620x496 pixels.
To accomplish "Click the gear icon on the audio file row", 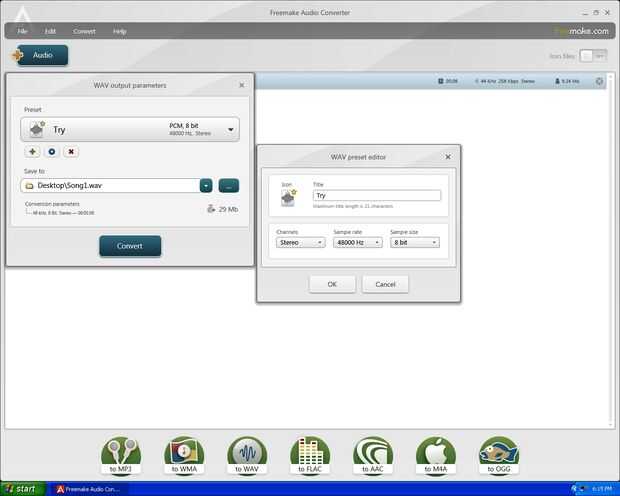I will click(599, 81).
